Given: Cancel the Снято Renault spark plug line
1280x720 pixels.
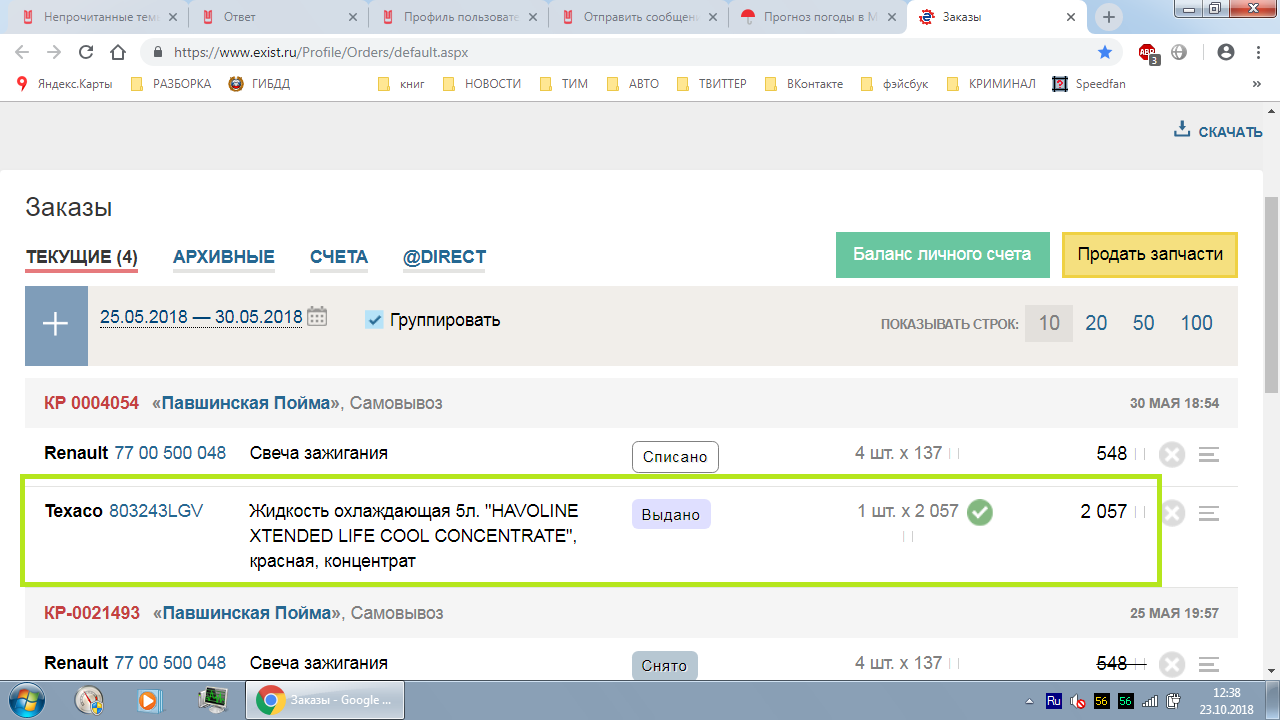Looking at the screenshot, I should pyautogui.click(x=1172, y=664).
